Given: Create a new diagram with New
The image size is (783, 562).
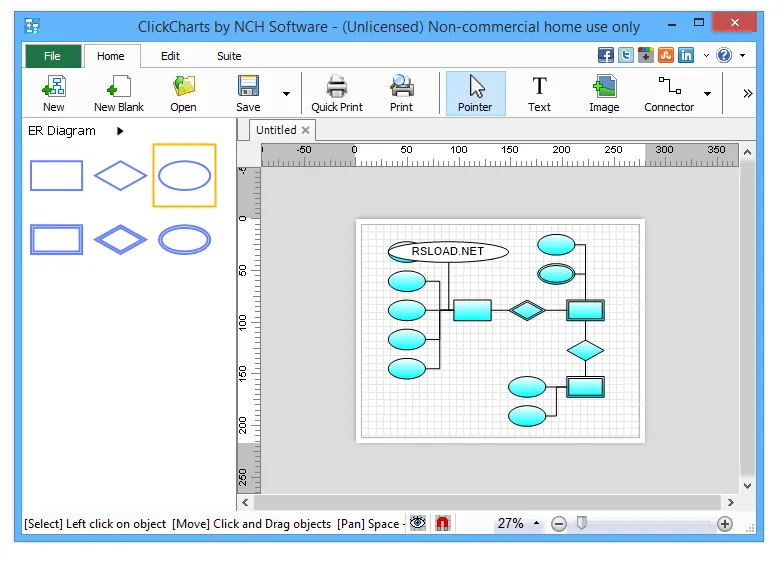Looking at the screenshot, I should coord(53,93).
